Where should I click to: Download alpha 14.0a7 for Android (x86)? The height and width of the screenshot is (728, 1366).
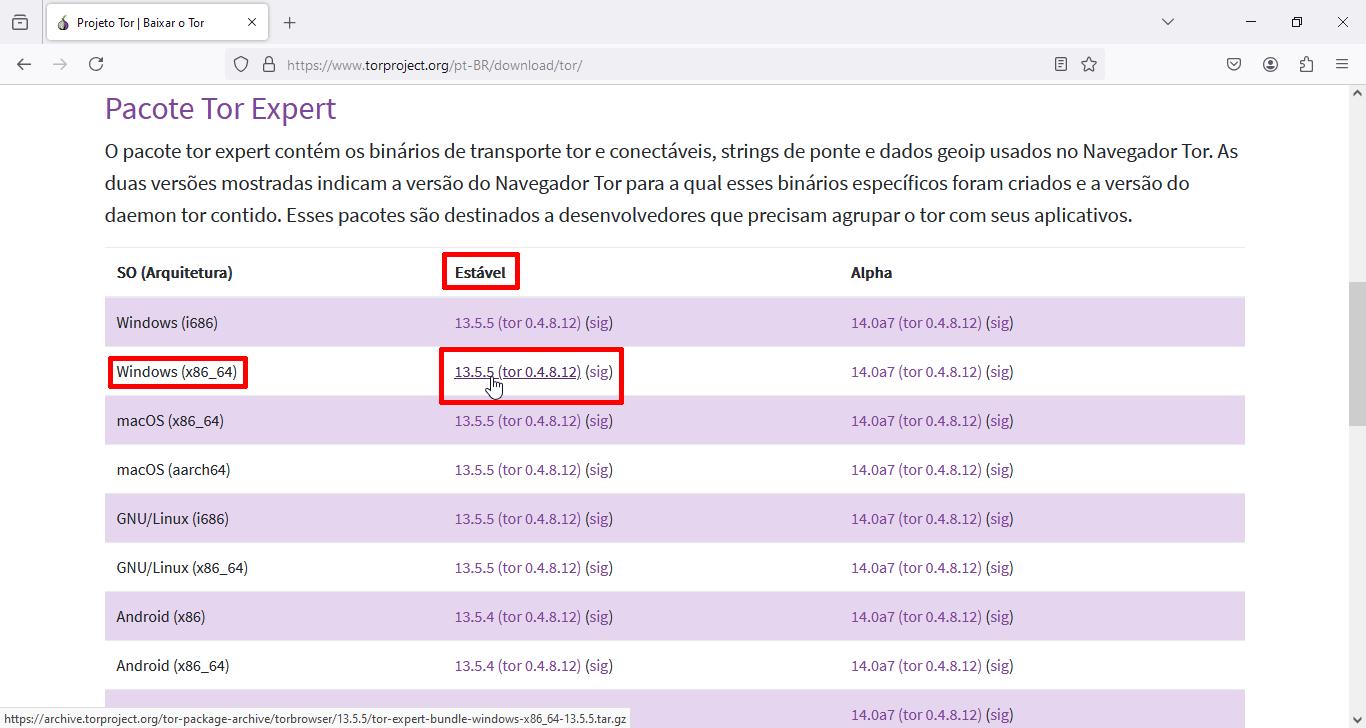click(916, 617)
